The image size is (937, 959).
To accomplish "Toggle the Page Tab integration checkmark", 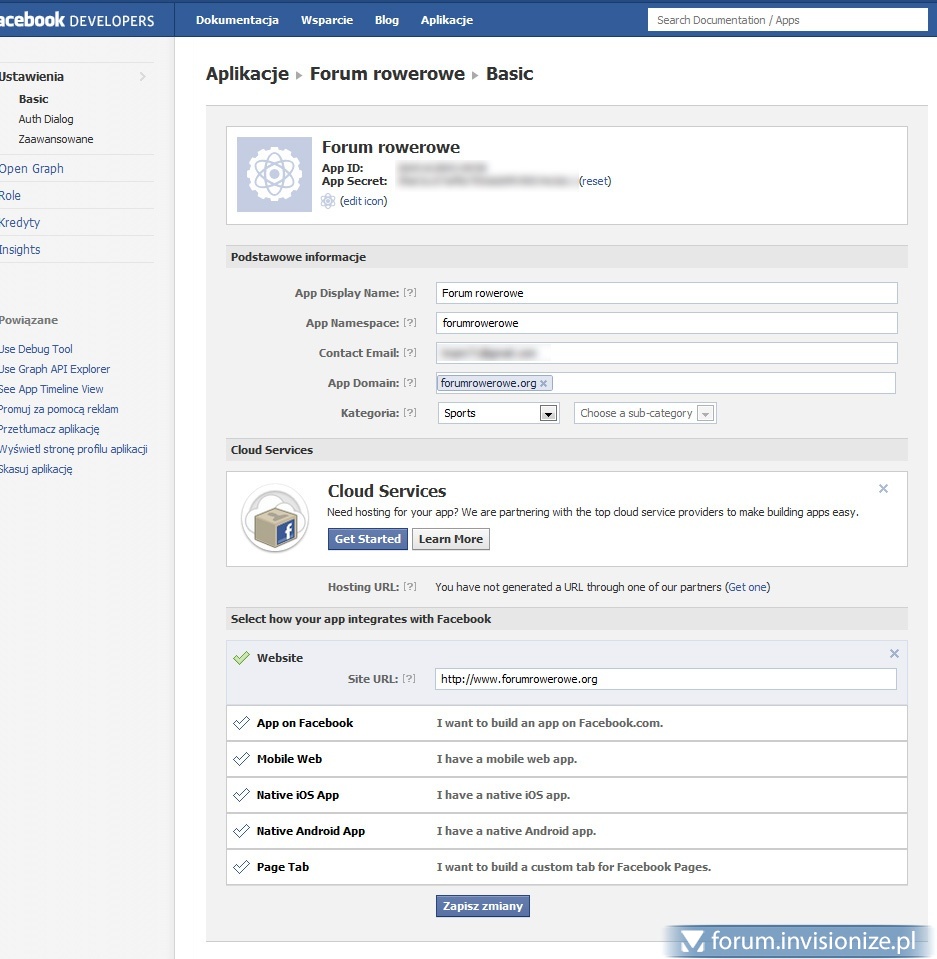I will (241, 867).
